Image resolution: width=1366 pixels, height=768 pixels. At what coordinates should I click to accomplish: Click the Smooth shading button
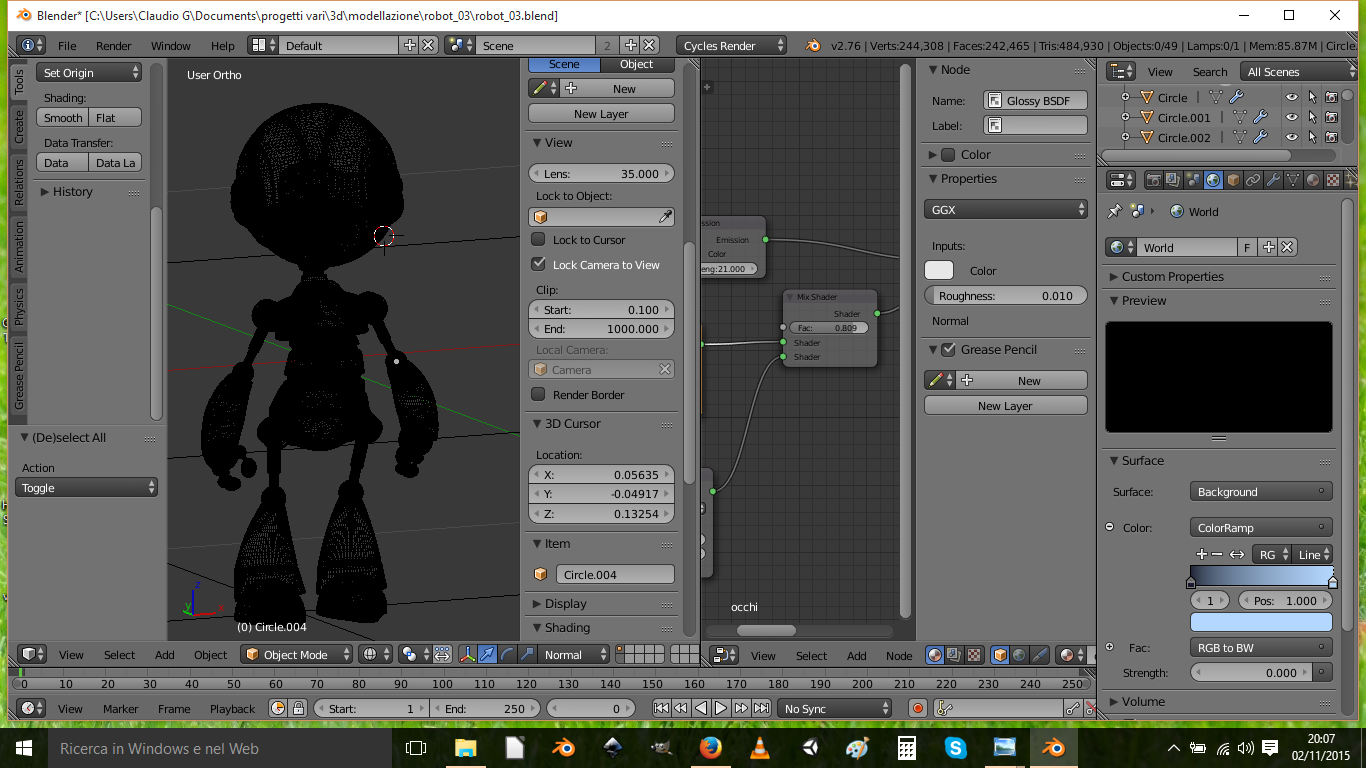(x=63, y=118)
